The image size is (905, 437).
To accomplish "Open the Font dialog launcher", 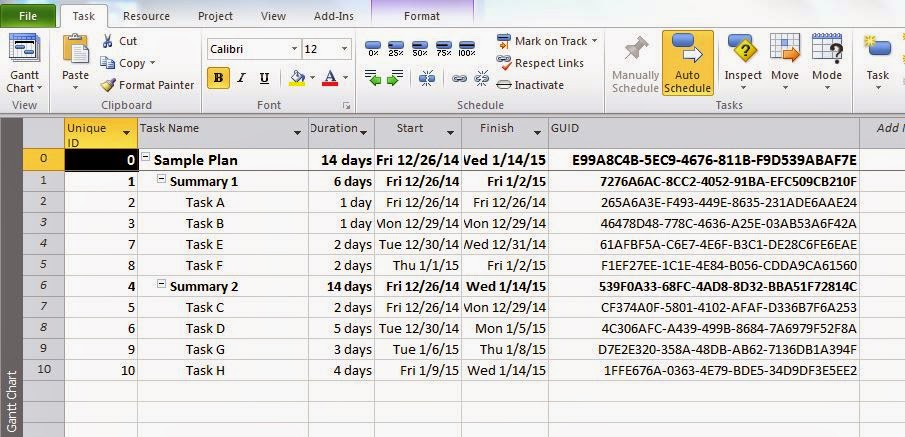I will 347,106.
